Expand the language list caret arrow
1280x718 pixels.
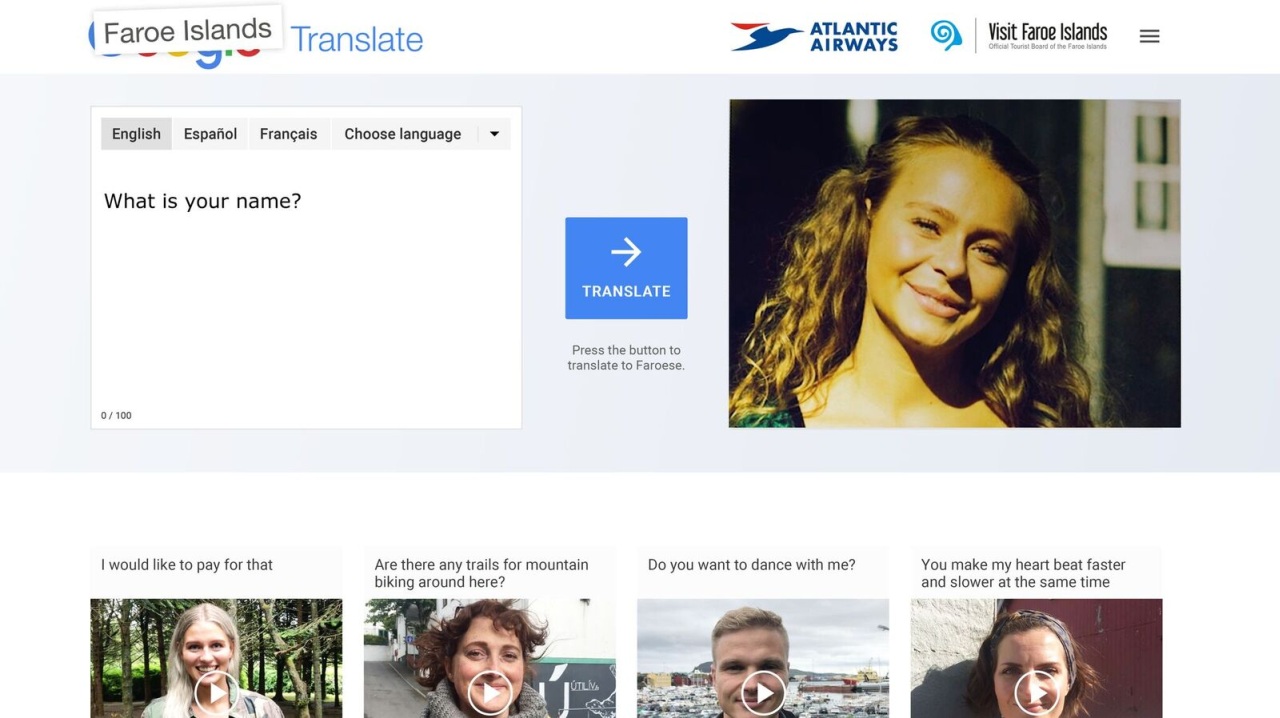[494, 134]
